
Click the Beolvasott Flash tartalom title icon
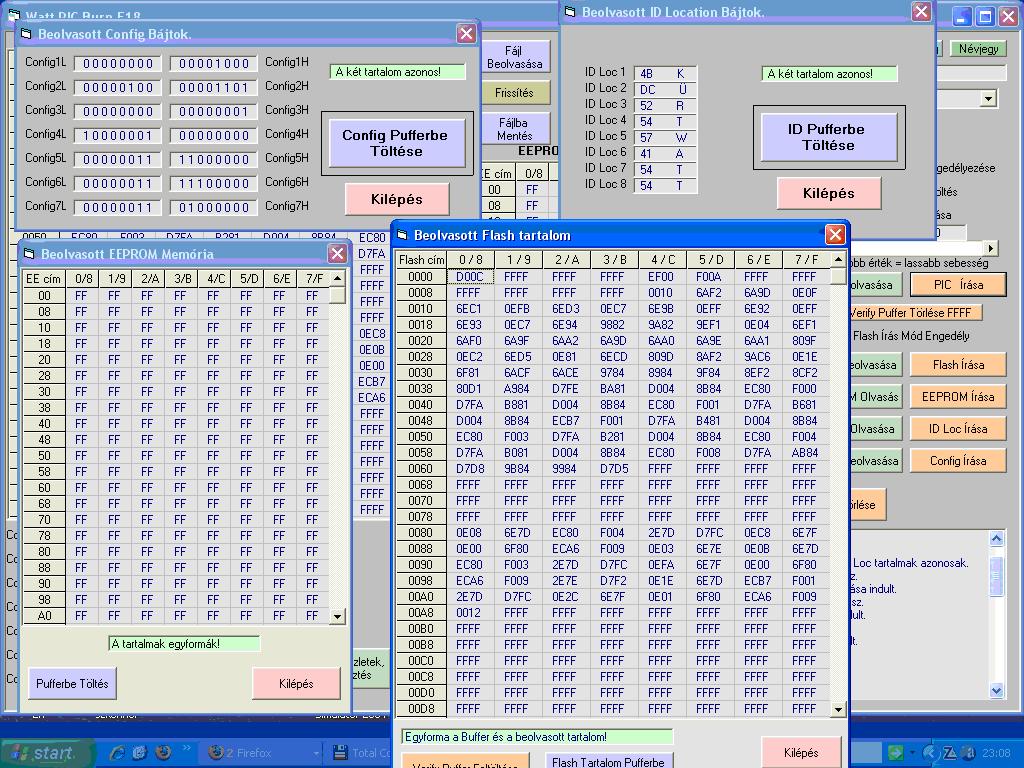click(402, 235)
